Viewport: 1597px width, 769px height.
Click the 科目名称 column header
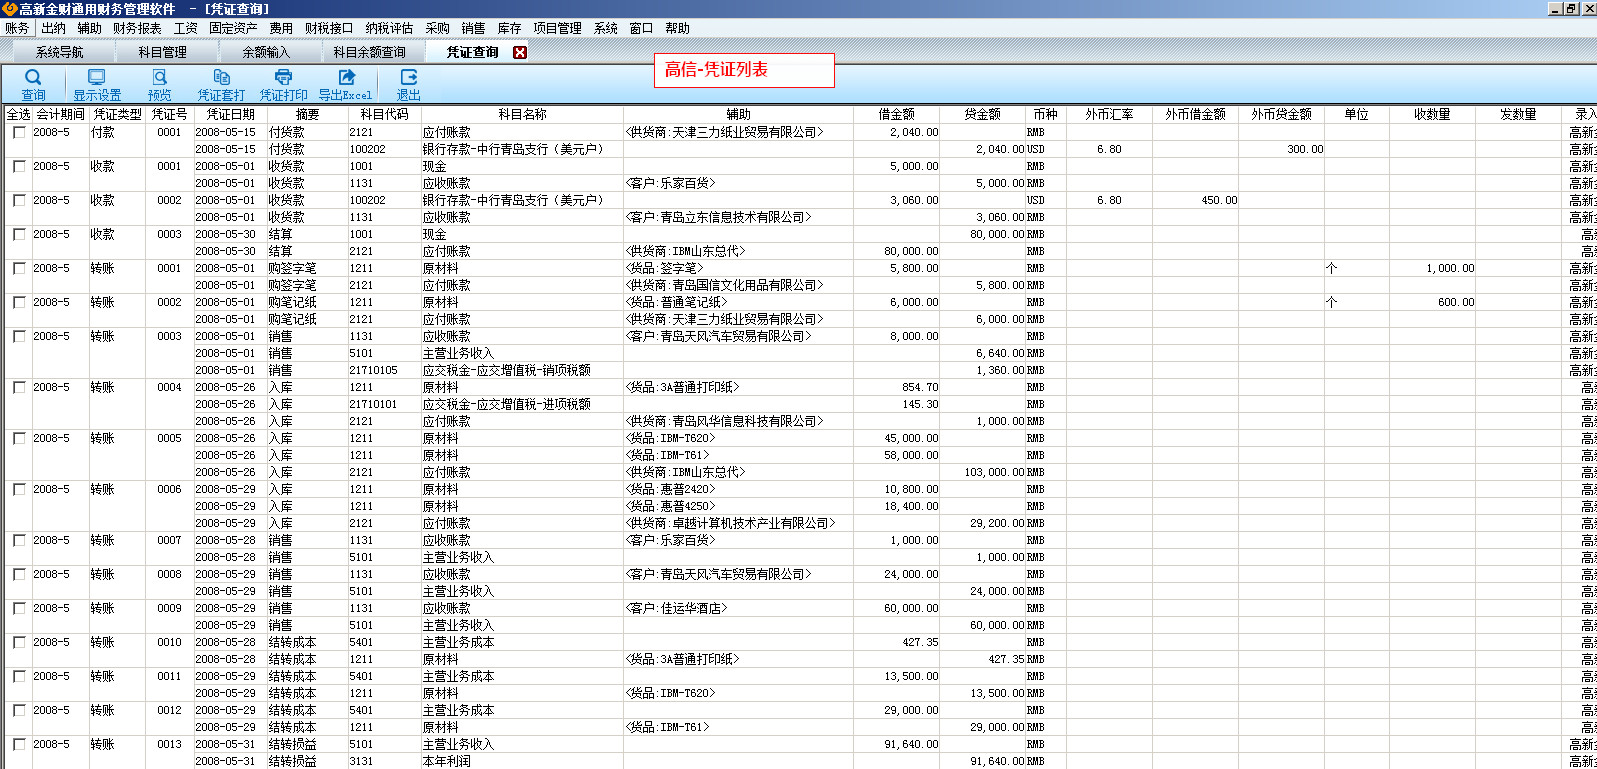(522, 114)
